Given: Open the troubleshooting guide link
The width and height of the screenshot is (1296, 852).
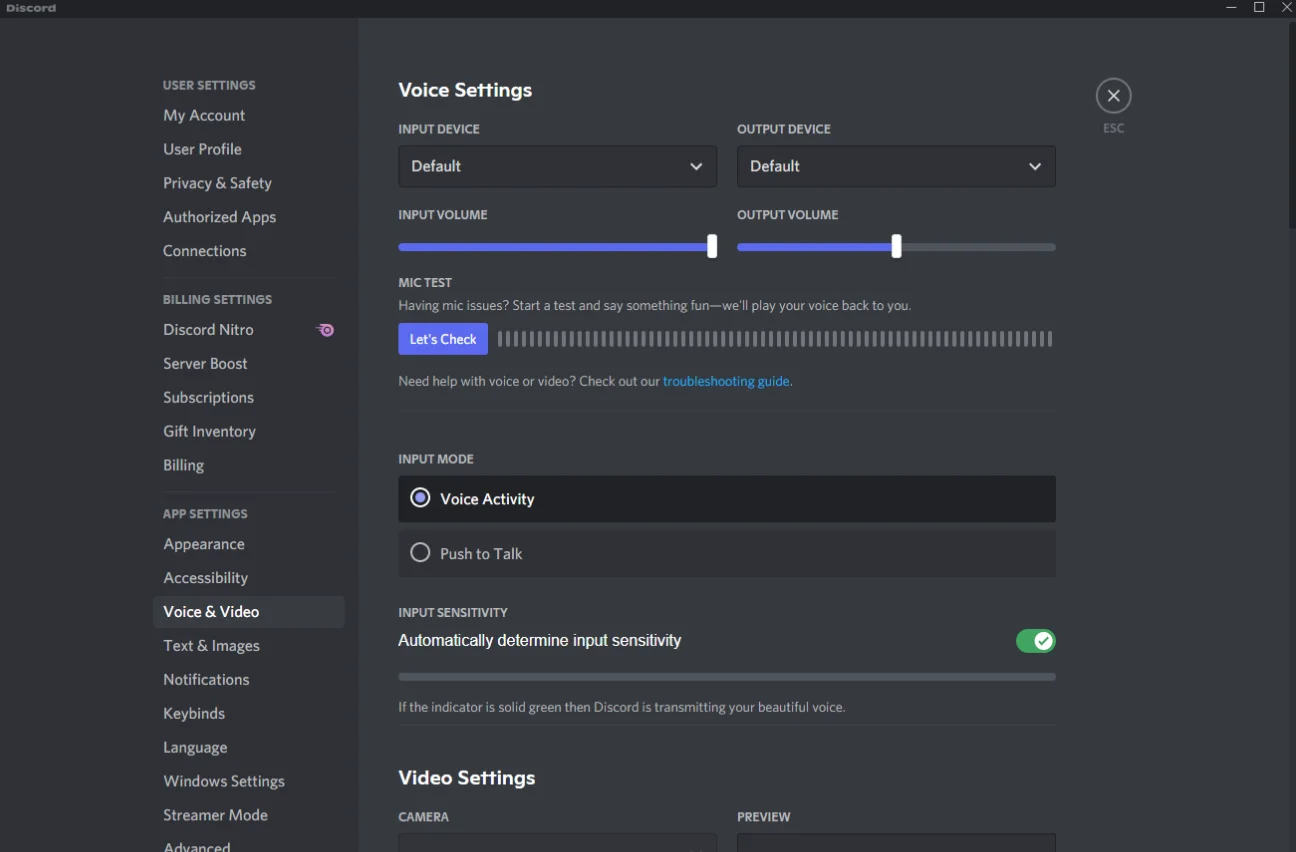Looking at the screenshot, I should pos(726,381).
